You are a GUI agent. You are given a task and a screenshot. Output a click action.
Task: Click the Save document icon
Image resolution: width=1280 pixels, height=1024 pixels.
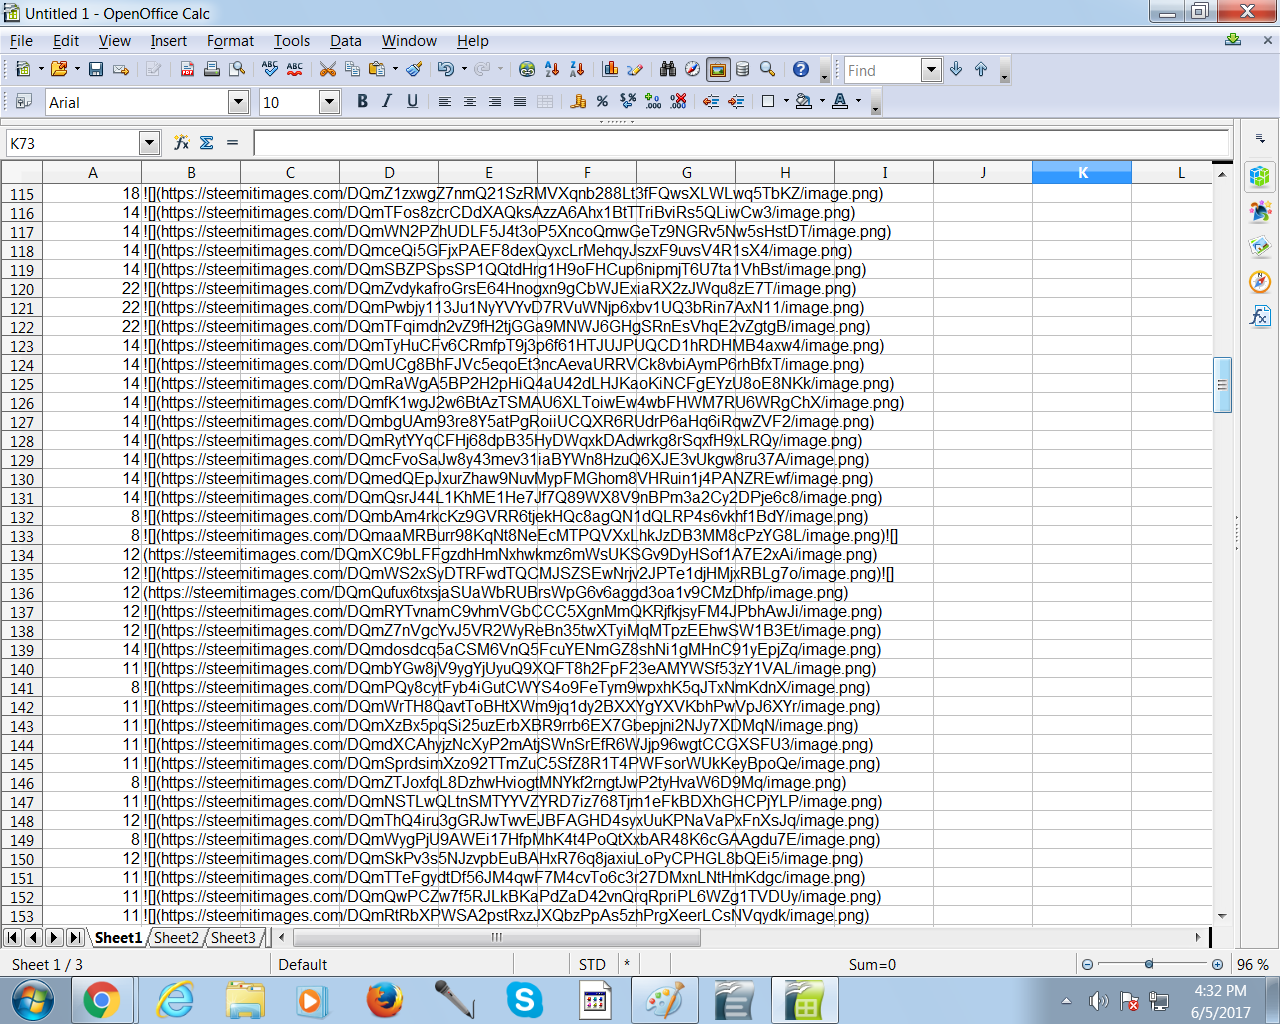[96, 69]
